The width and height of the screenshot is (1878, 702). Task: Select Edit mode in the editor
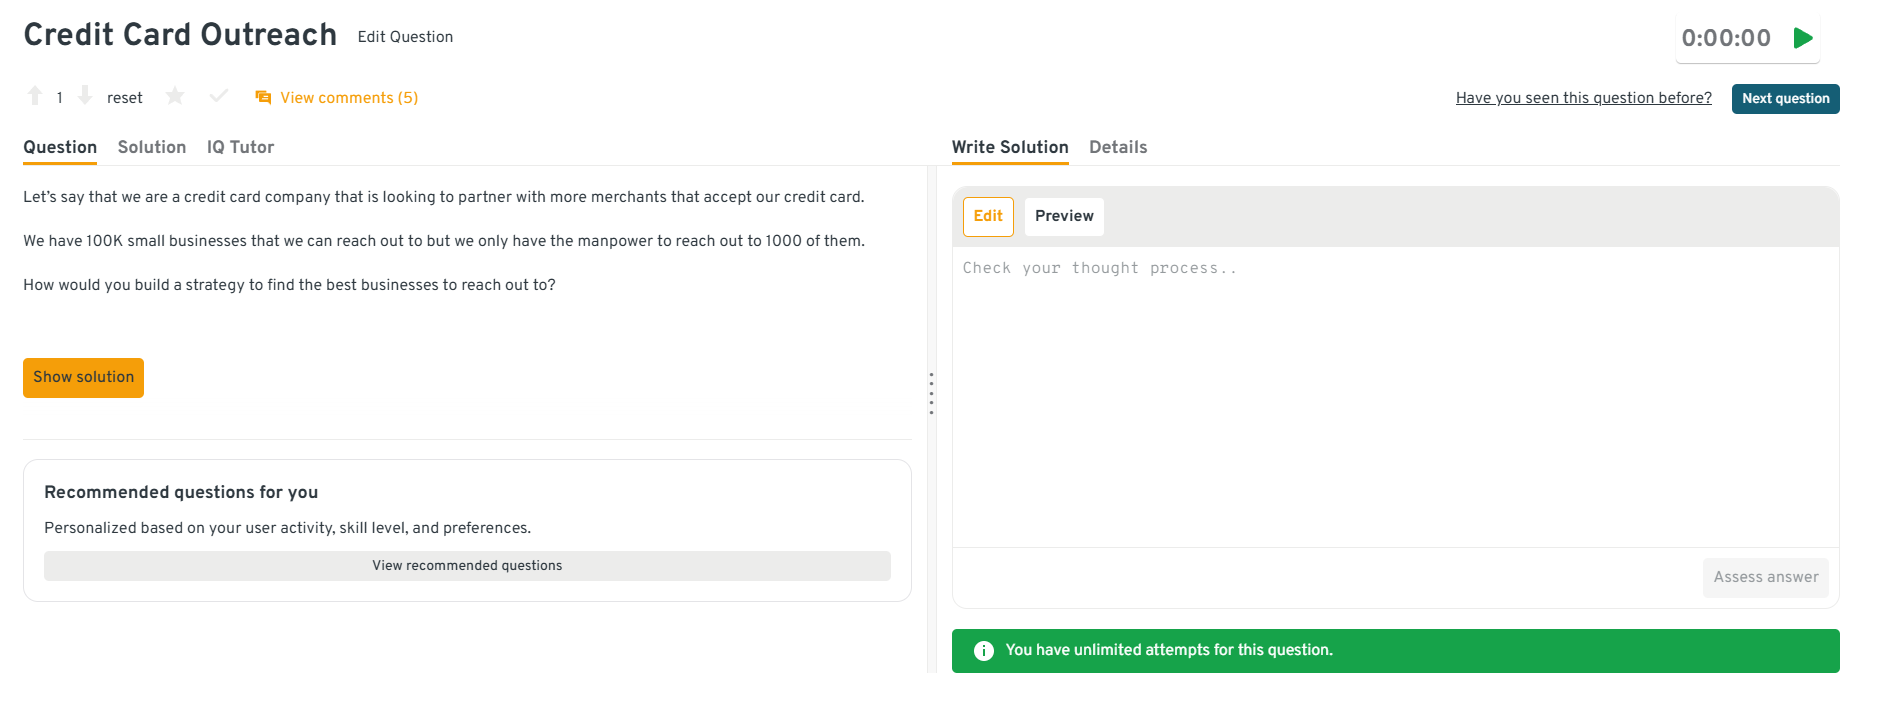coord(988,216)
